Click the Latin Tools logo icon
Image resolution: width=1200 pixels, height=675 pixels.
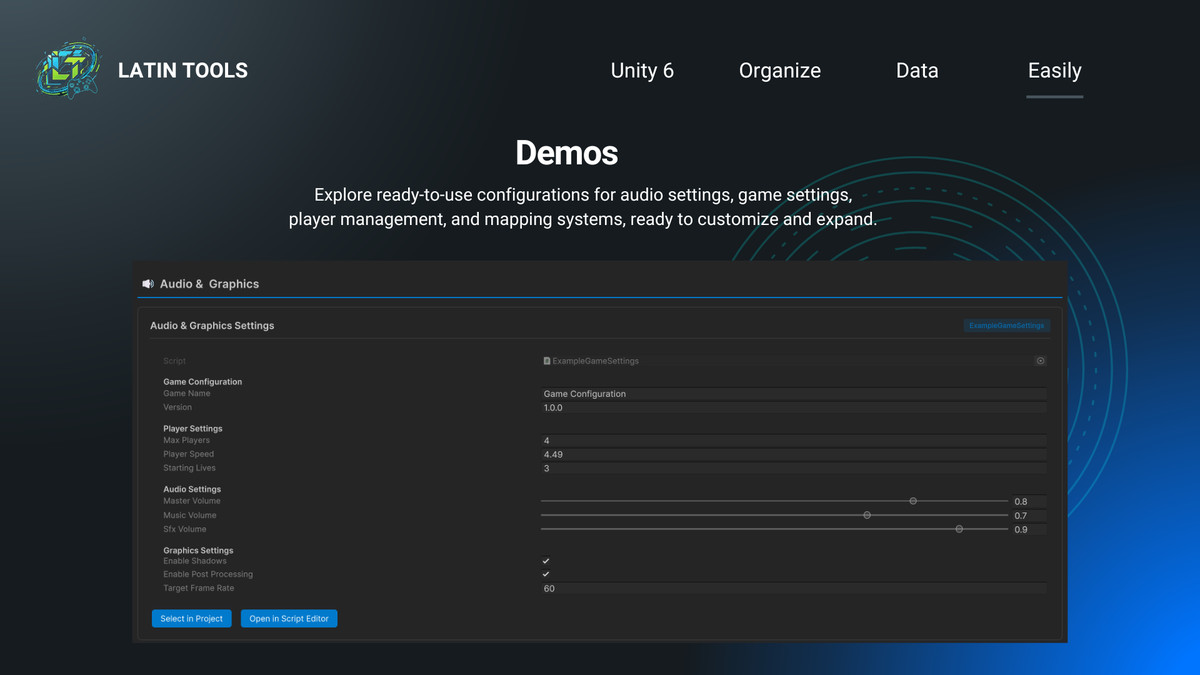[x=68, y=69]
